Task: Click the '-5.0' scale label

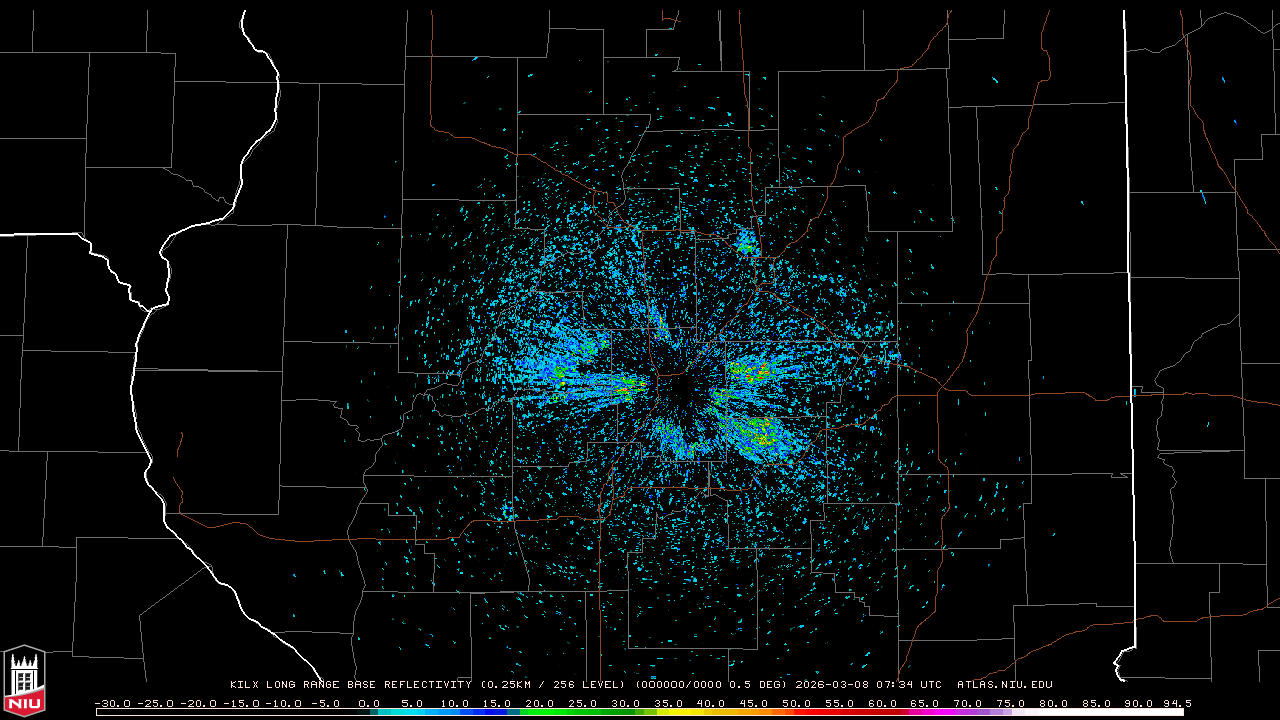Action: [325, 704]
